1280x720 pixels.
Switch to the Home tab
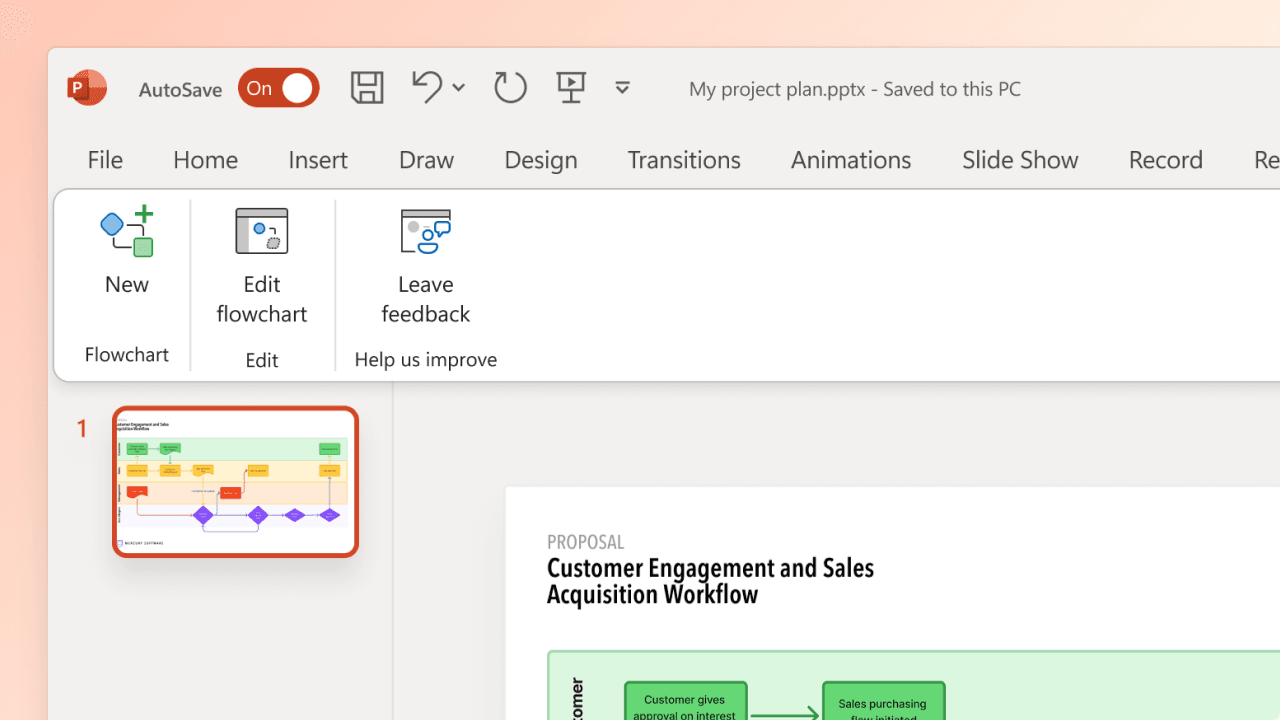tap(205, 159)
